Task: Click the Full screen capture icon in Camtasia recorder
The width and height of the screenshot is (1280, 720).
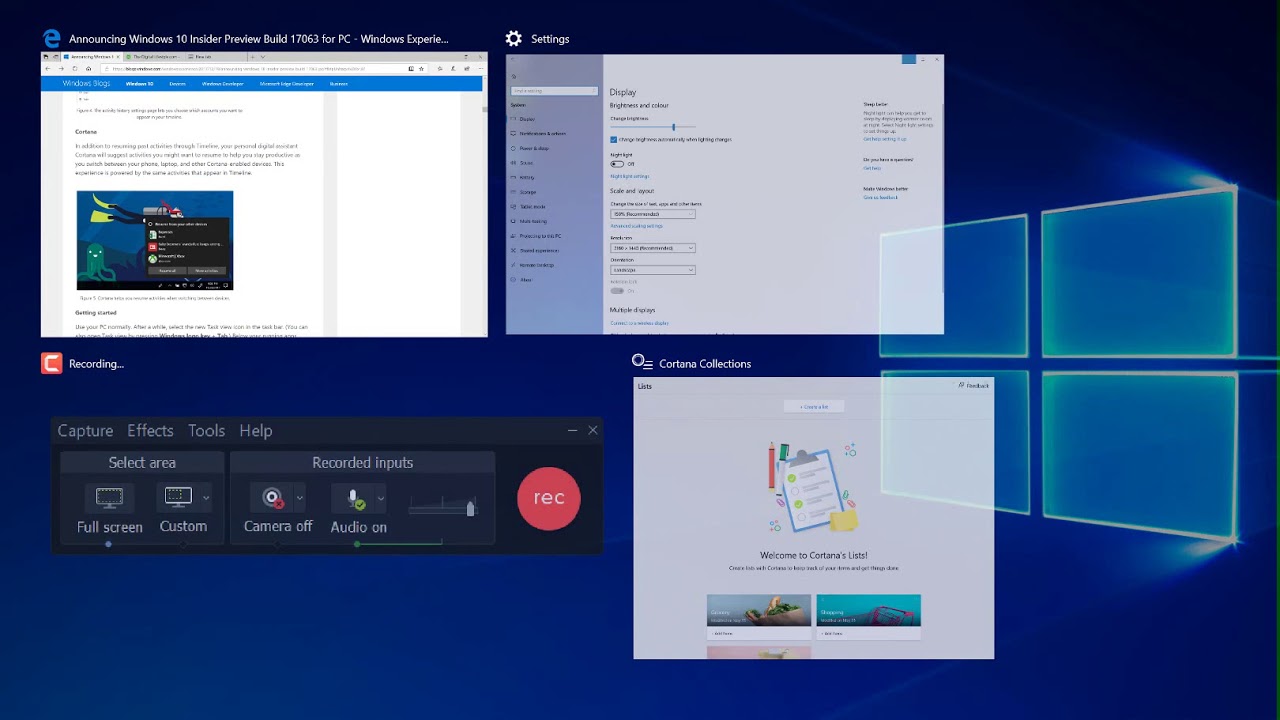Action: [109, 497]
